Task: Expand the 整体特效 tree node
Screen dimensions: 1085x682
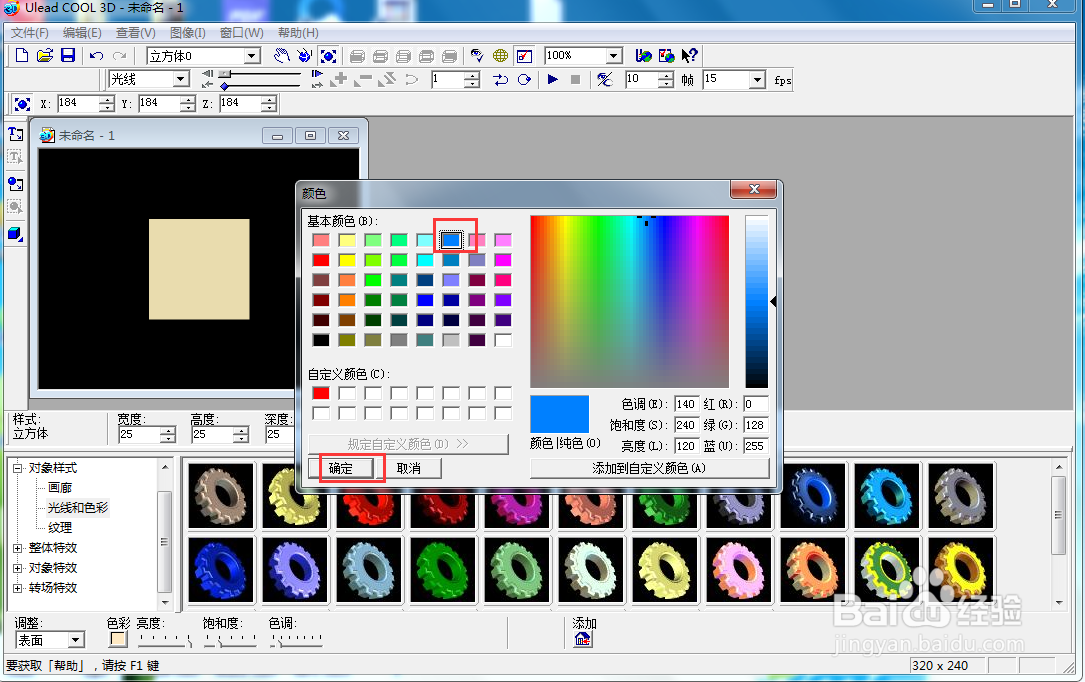Action: pyautogui.click(x=18, y=548)
